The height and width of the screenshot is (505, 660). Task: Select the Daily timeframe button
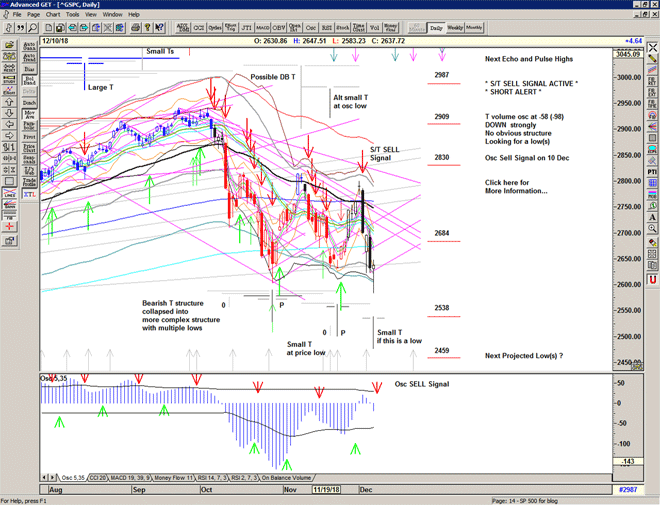(435, 28)
